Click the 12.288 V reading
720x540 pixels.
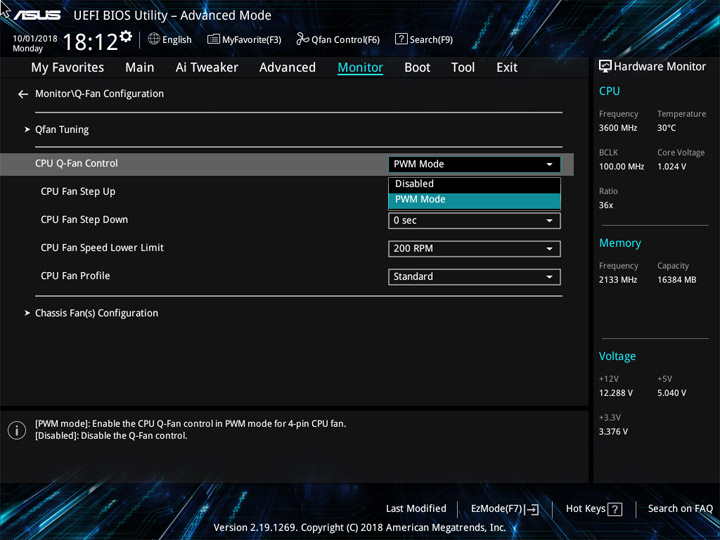click(x=616, y=393)
